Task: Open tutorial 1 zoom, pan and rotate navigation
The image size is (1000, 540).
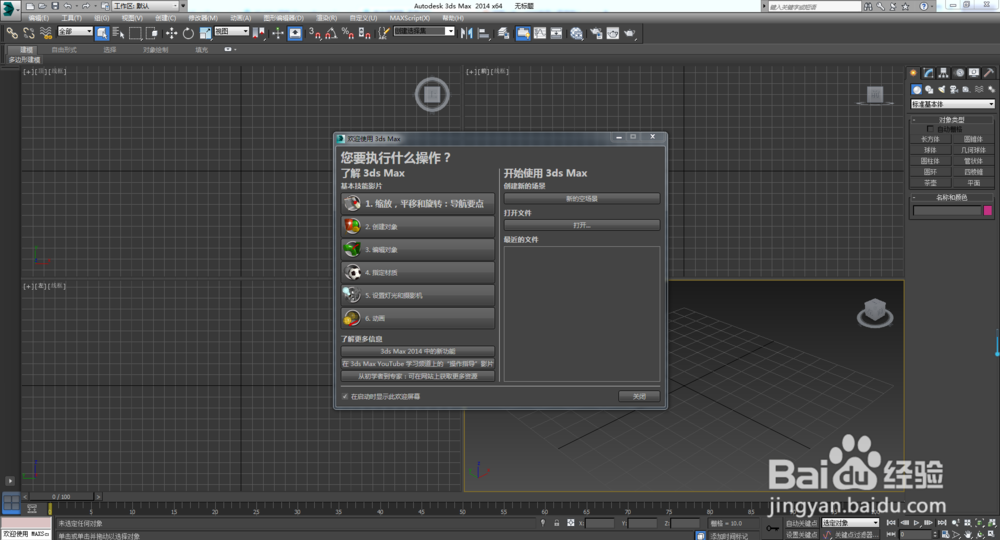Action: (x=418, y=203)
